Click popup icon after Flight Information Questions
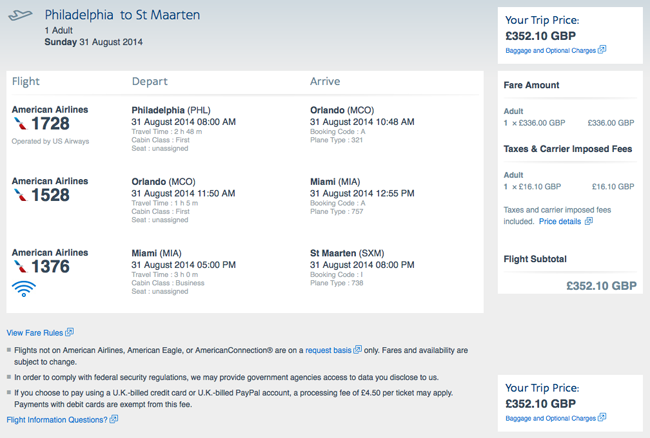 (x=114, y=419)
